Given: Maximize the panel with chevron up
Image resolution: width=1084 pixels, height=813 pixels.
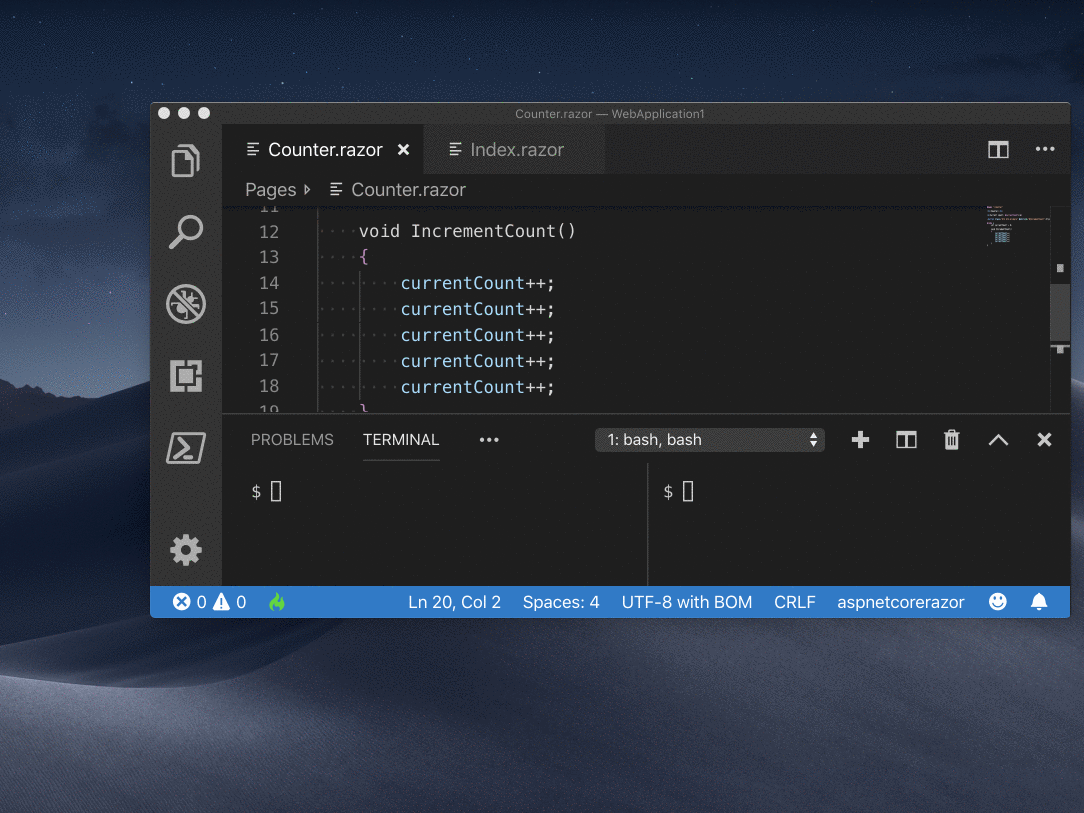Looking at the screenshot, I should tap(998, 440).
